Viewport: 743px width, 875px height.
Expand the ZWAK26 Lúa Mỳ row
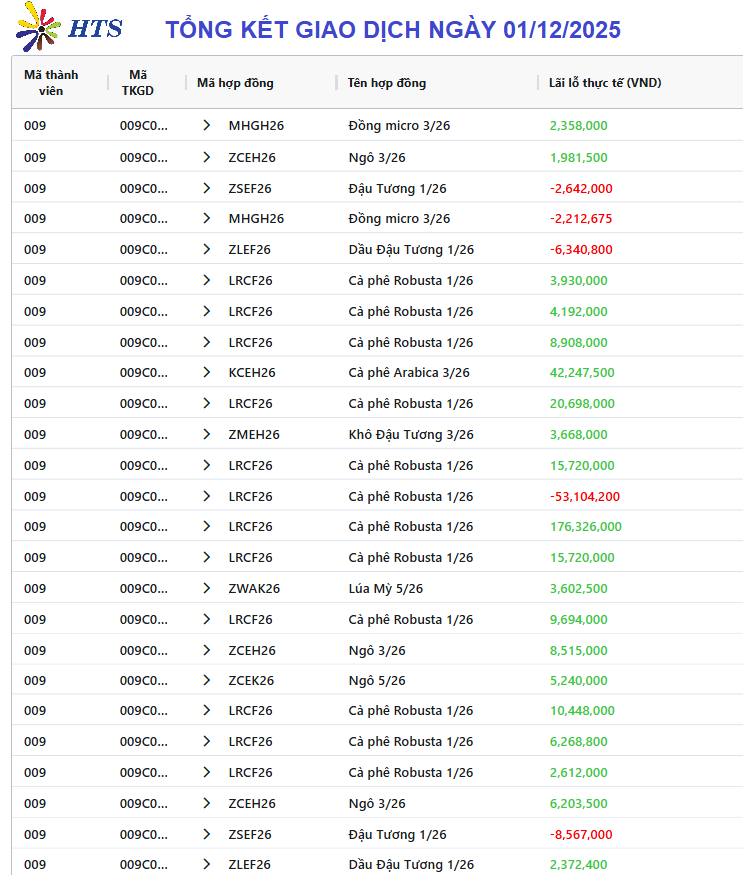[x=207, y=588]
